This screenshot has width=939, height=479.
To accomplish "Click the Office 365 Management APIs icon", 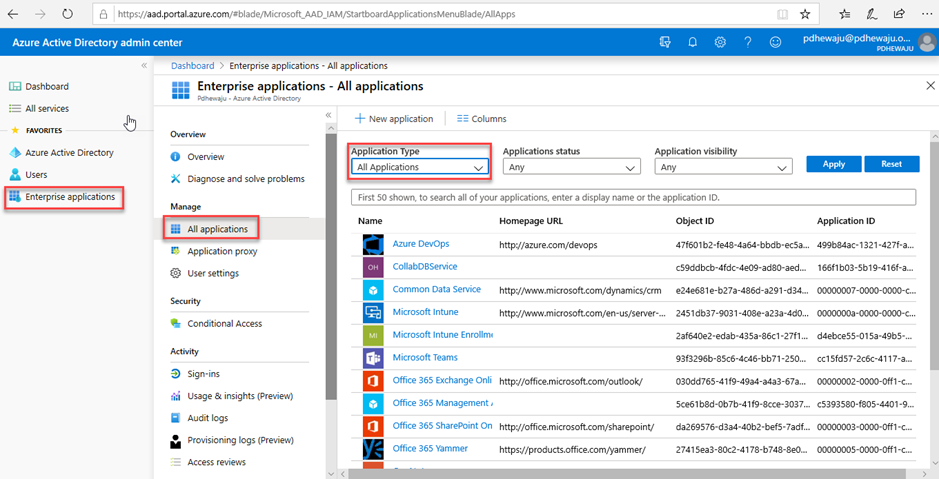I will [x=373, y=404].
